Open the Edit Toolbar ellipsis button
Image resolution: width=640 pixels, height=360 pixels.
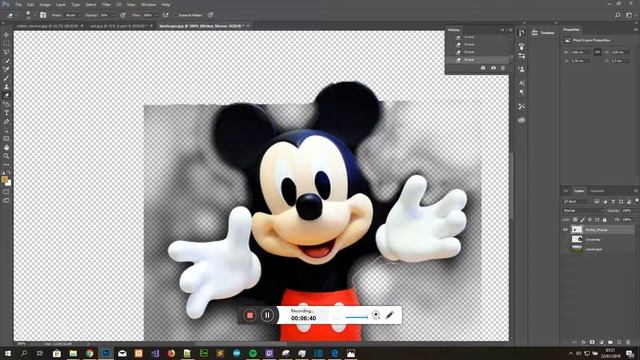[6, 164]
